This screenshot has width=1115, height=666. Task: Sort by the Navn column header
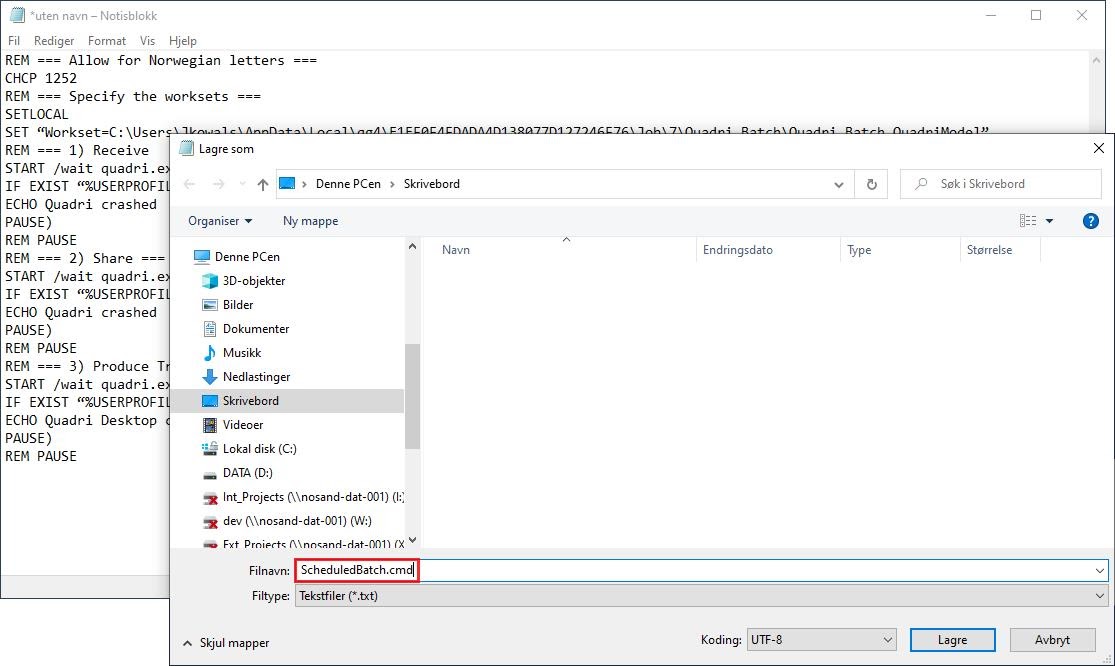pos(455,250)
